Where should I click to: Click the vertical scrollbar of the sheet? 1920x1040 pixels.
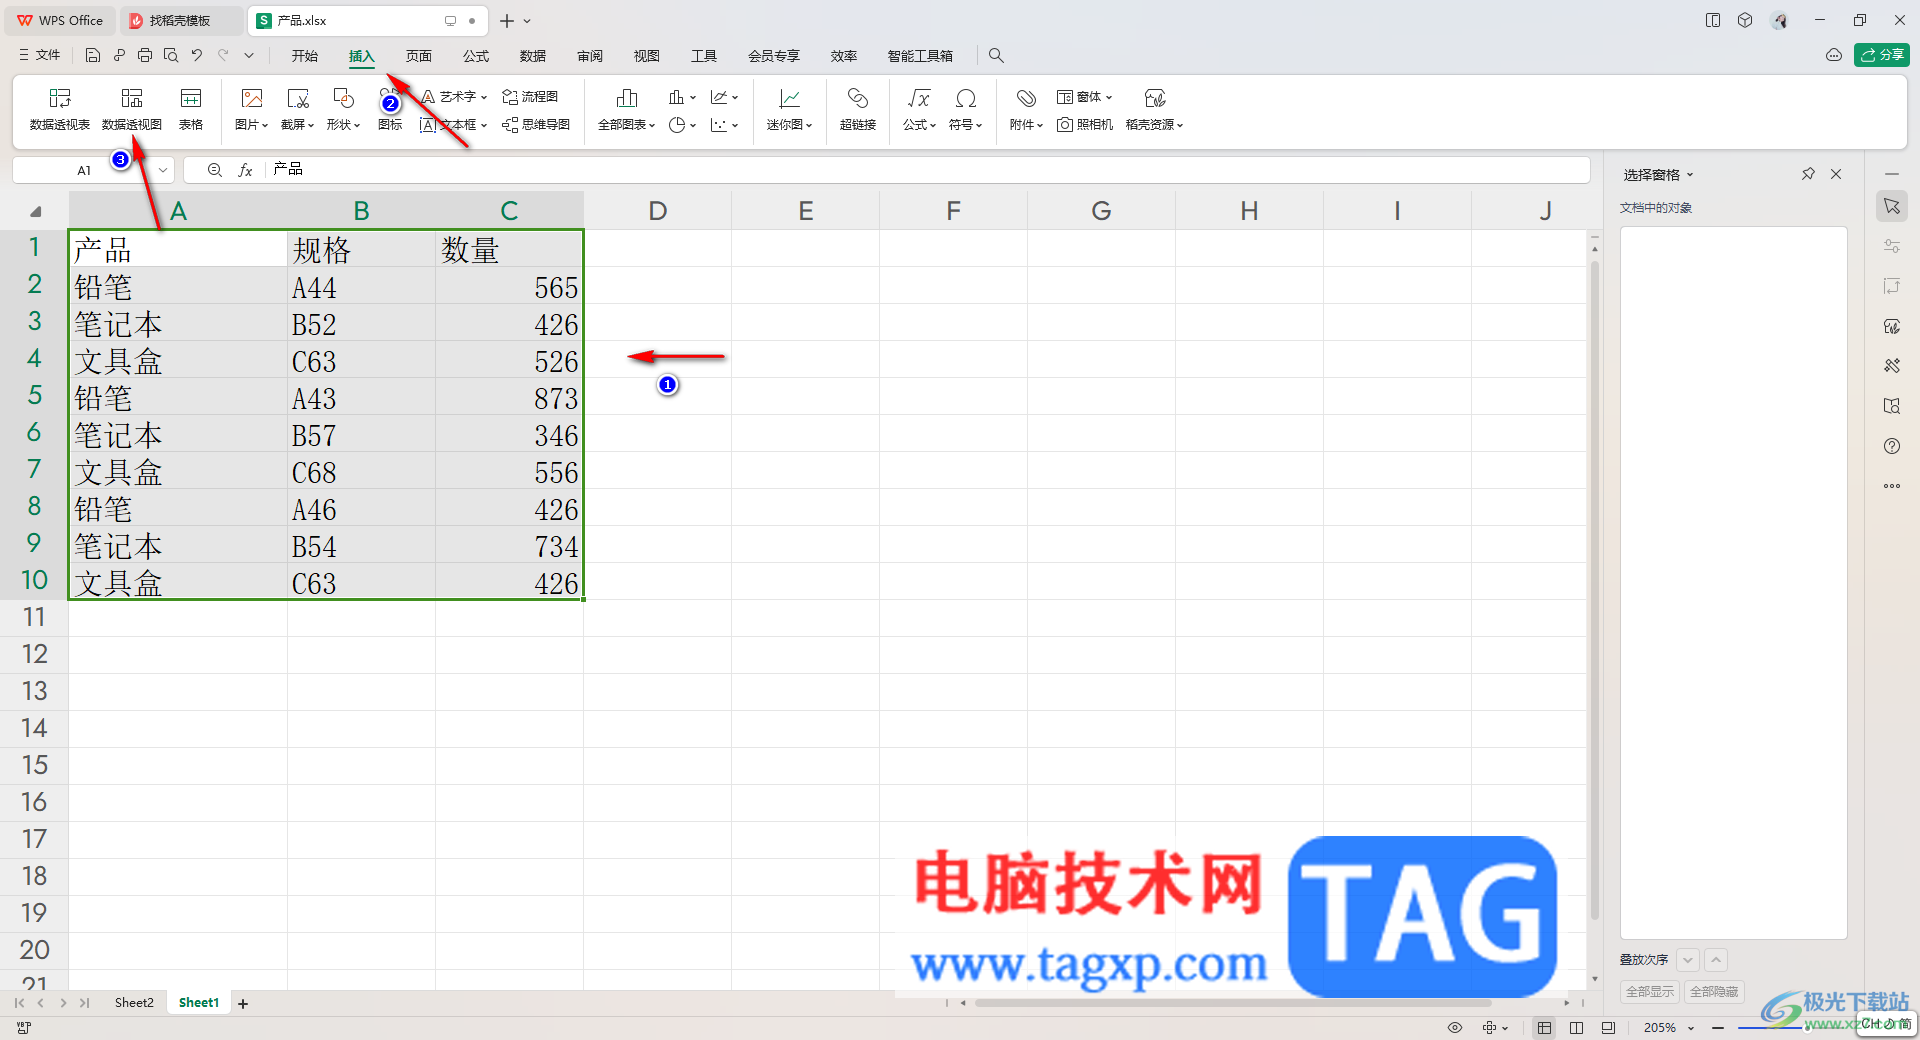[x=1595, y=590]
